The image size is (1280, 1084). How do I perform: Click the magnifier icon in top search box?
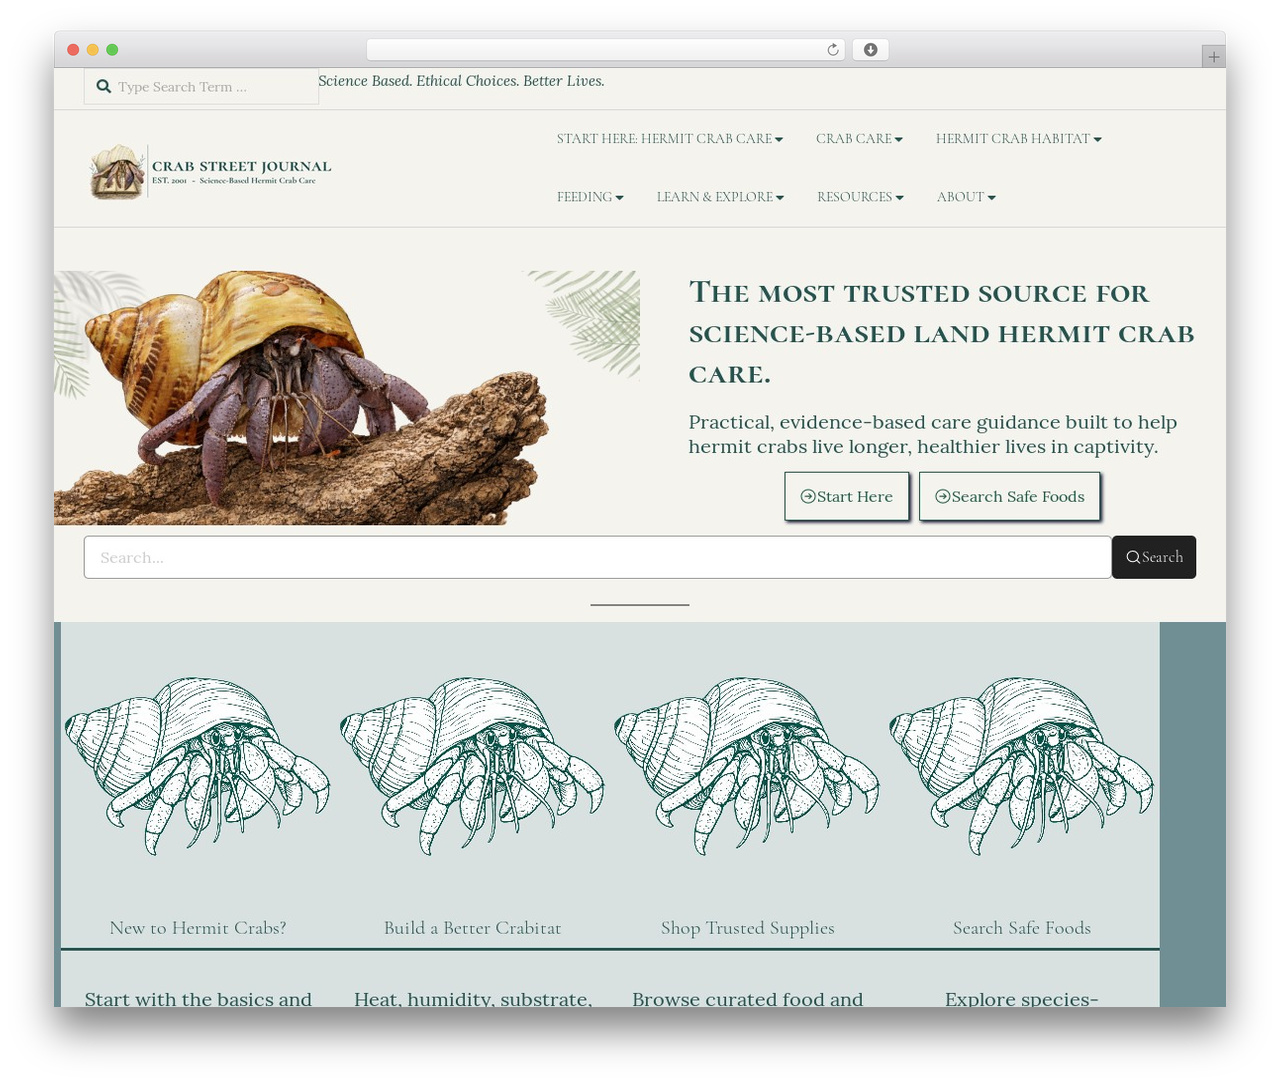tap(103, 87)
